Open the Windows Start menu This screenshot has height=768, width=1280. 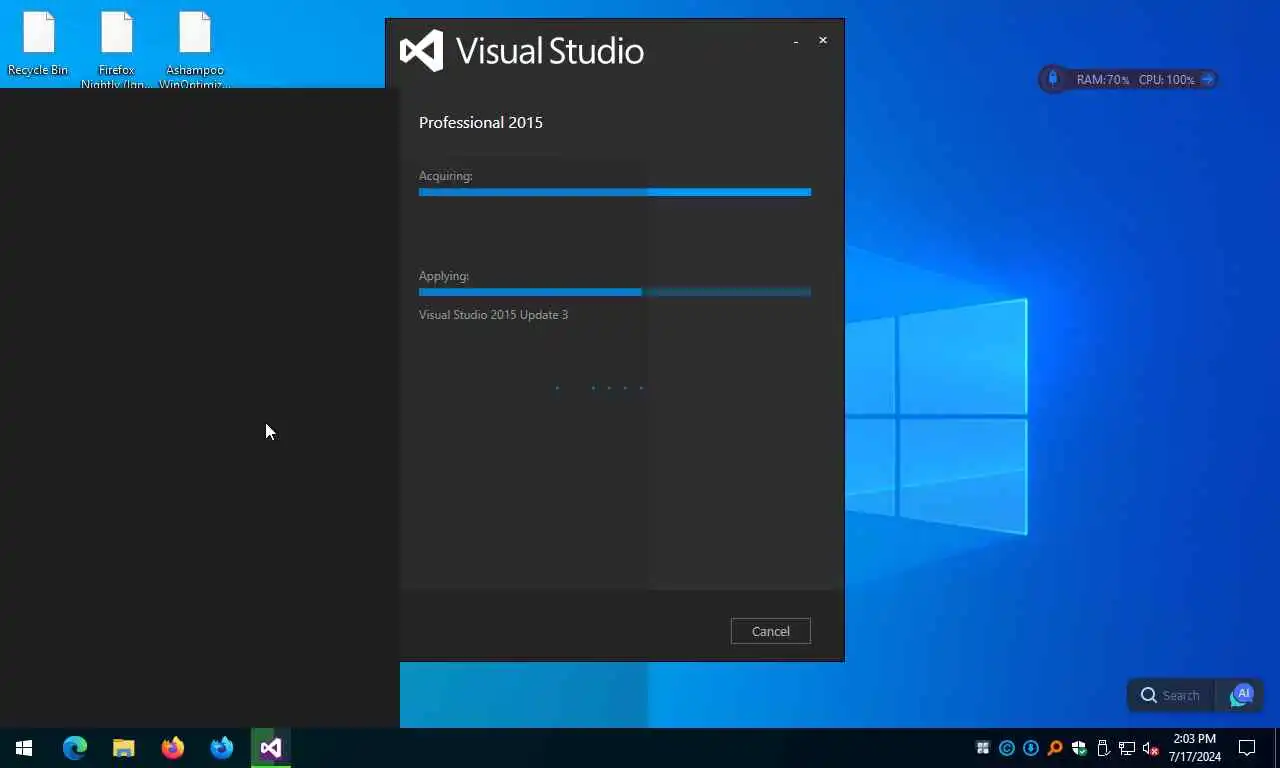click(24, 748)
